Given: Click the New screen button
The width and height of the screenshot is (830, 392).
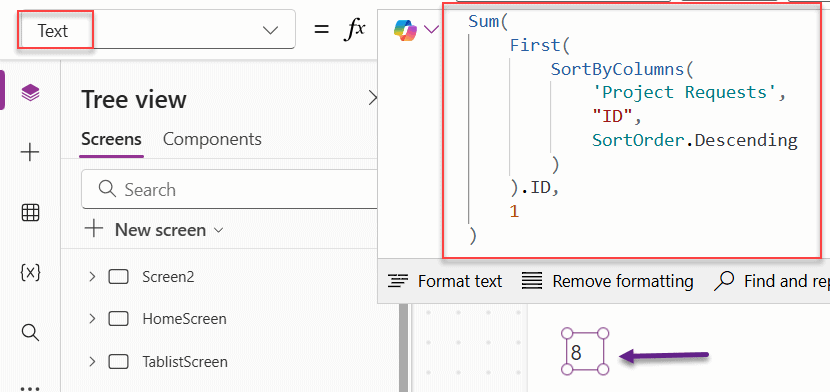Looking at the screenshot, I should pos(155,230).
